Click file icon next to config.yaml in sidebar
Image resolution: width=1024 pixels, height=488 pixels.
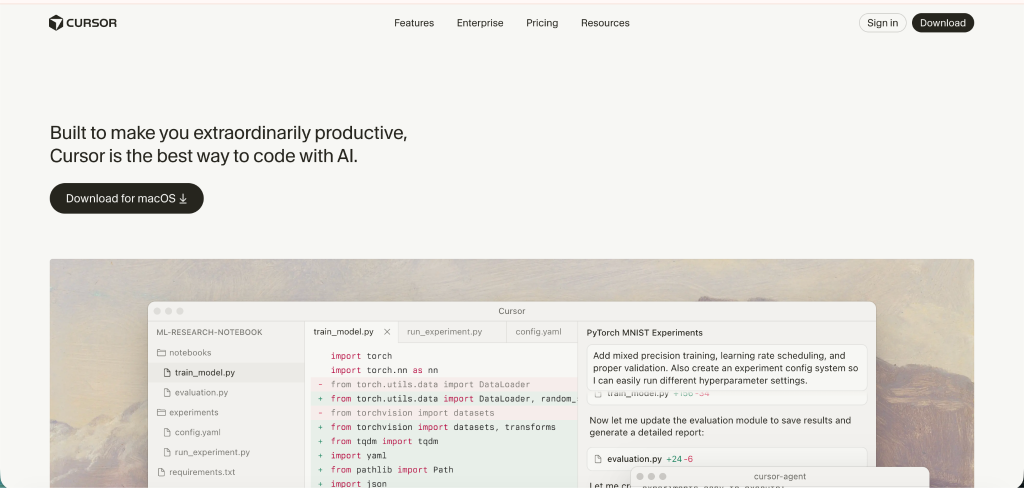(167, 432)
